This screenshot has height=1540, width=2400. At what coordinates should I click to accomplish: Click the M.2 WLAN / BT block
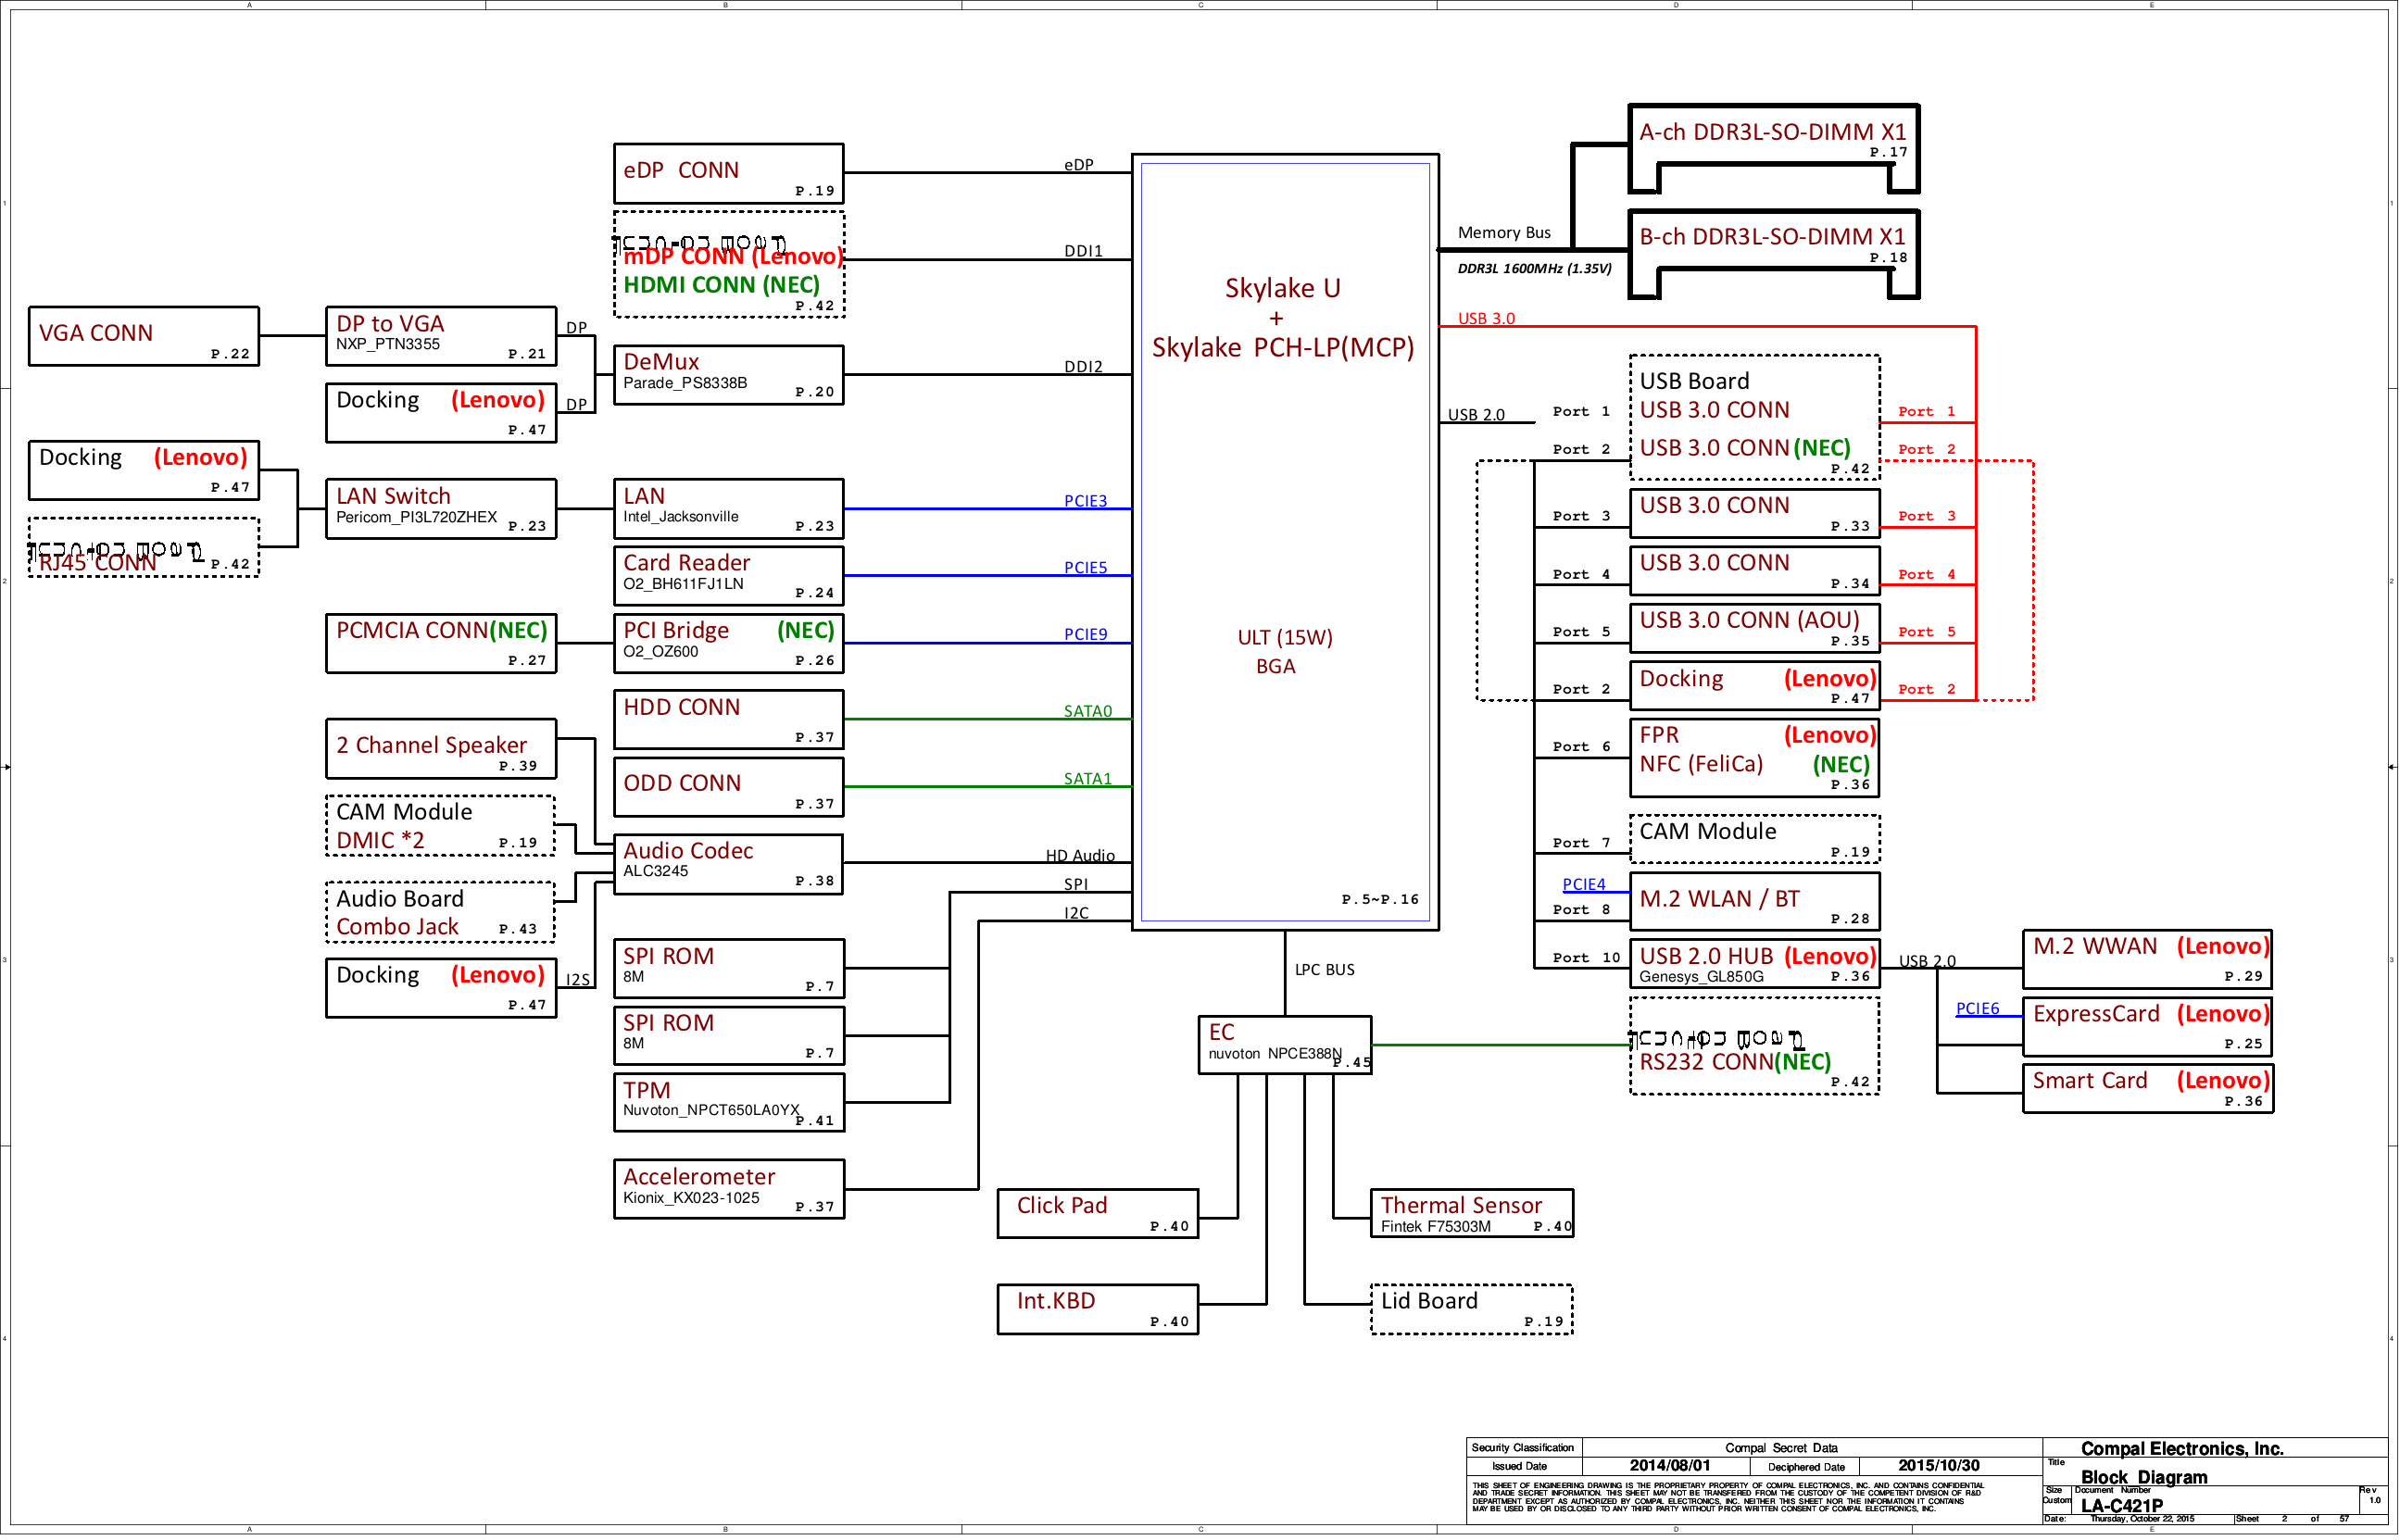[1754, 900]
